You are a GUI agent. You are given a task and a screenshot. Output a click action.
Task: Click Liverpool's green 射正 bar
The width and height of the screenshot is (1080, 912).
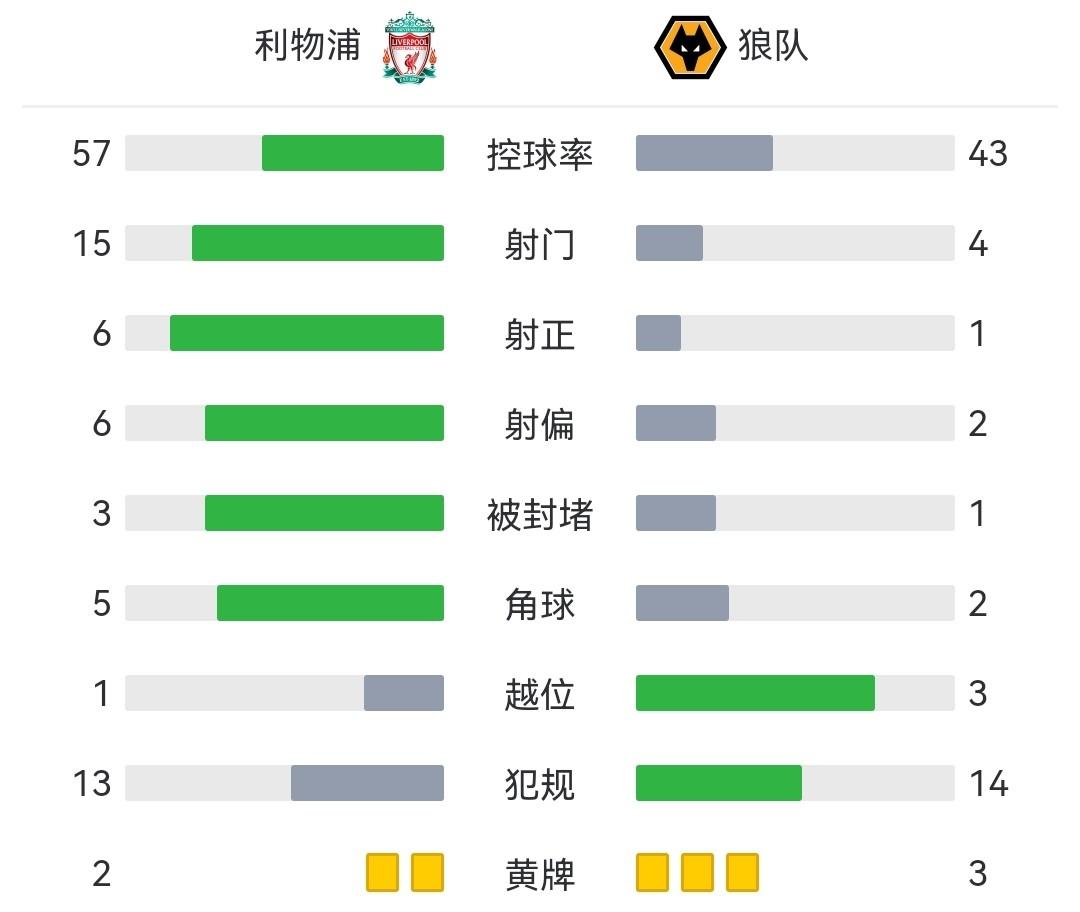[x=306, y=333]
